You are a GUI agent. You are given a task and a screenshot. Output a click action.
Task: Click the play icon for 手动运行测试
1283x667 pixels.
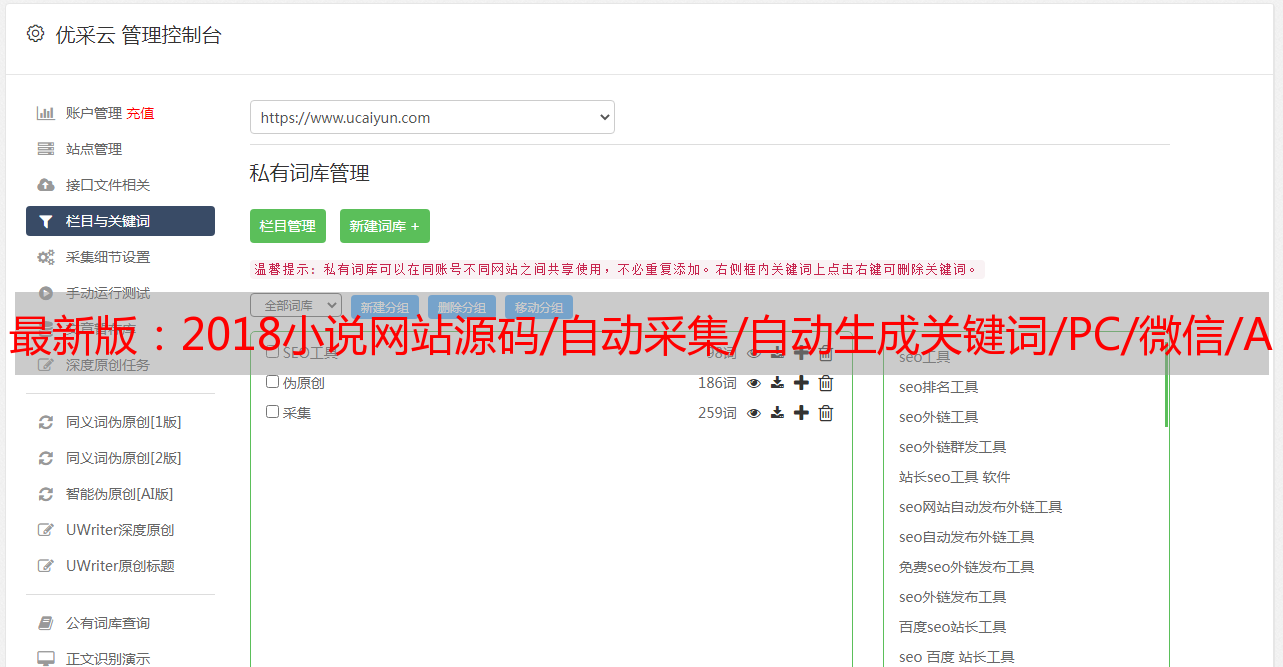pyautogui.click(x=45, y=293)
